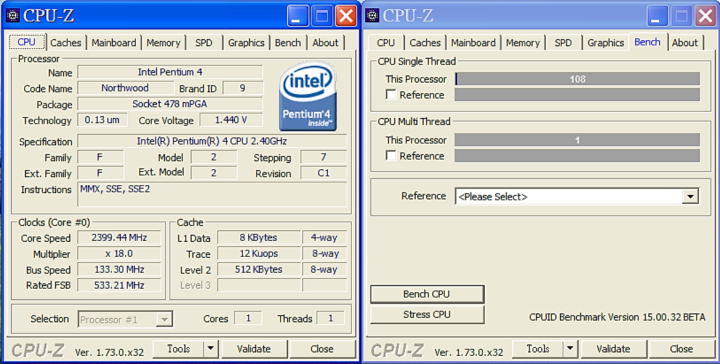This screenshot has width=720, height=364.
Task: Close the right CPU-Z window via red X
Action: click(x=705, y=16)
